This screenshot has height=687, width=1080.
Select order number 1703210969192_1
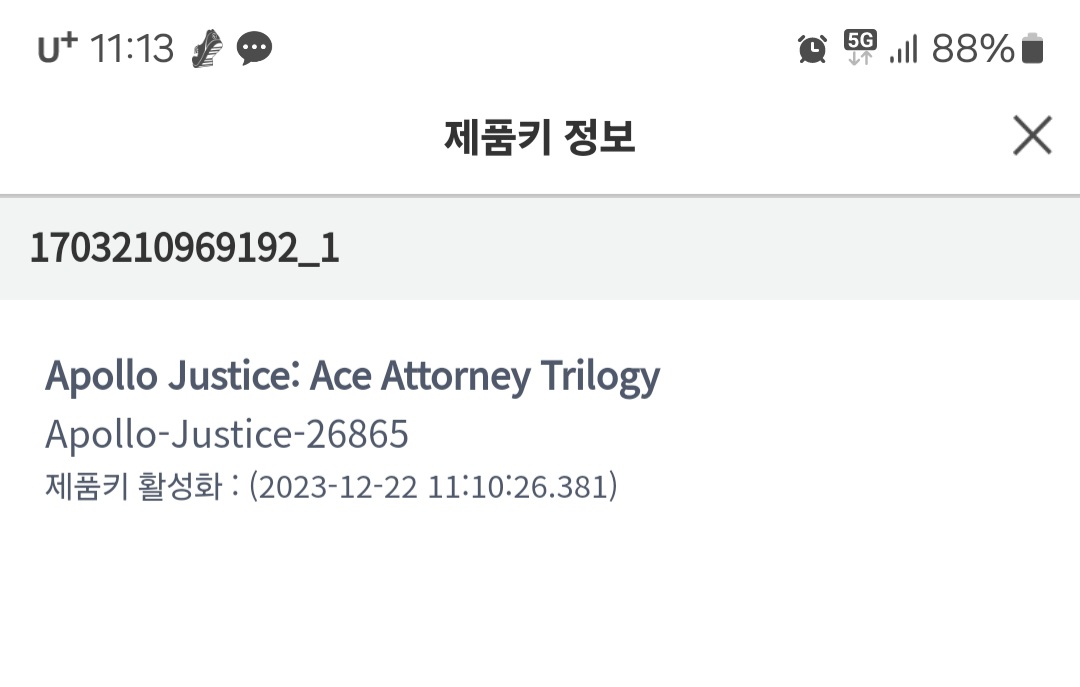click(x=185, y=248)
